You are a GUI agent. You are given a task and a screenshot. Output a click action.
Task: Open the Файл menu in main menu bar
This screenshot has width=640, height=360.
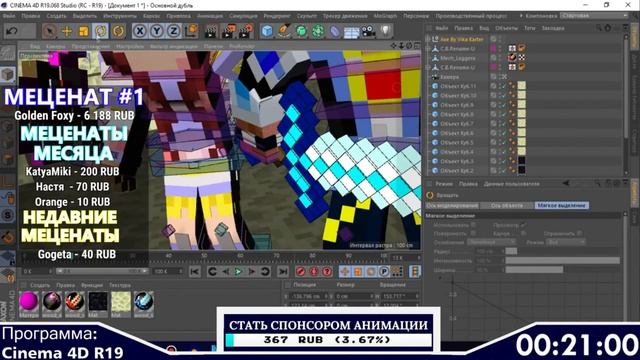pyautogui.click(x=9, y=16)
